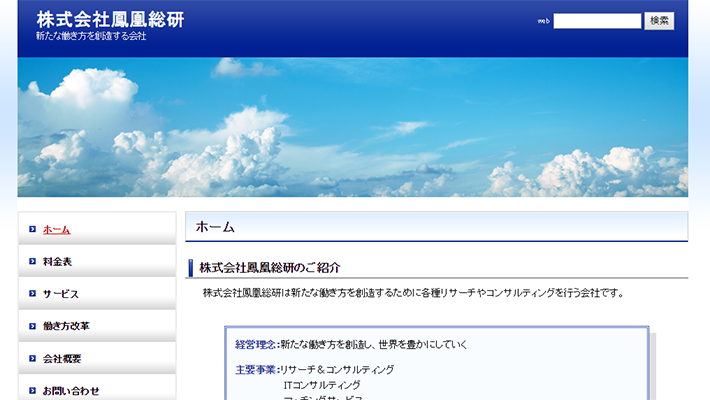The height and width of the screenshot is (400, 710).
Task: Click the sky and clouds banner image
Action: click(353, 127)
